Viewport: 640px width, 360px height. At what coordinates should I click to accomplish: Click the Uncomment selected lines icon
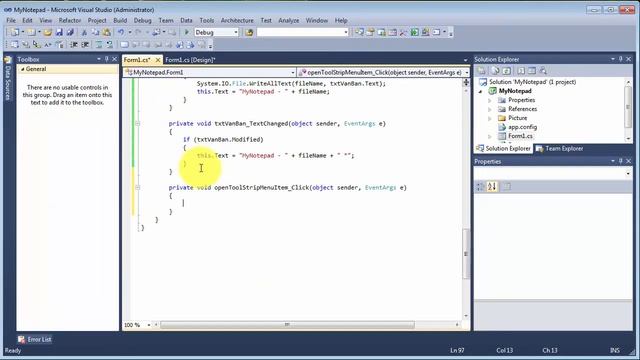coord(109,44)
